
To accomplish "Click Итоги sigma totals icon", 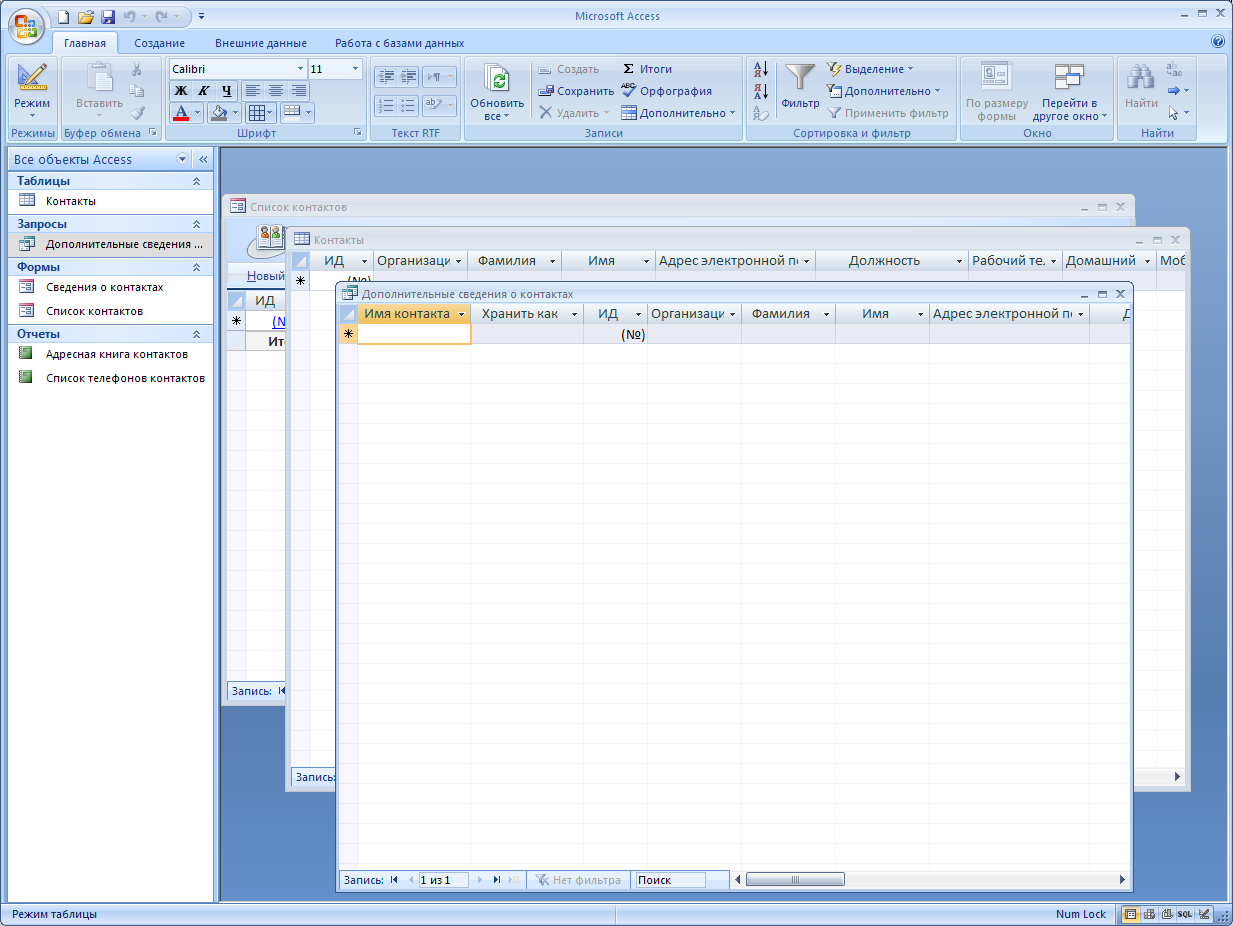I will point(628,69).
